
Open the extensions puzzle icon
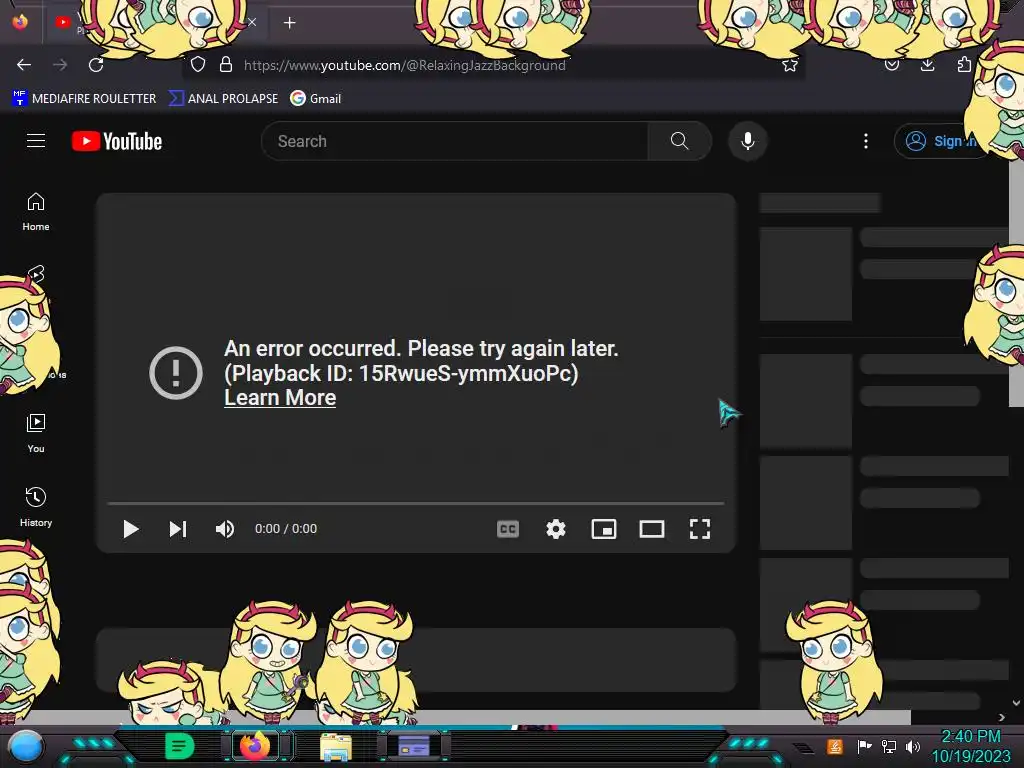pos(964,65)
